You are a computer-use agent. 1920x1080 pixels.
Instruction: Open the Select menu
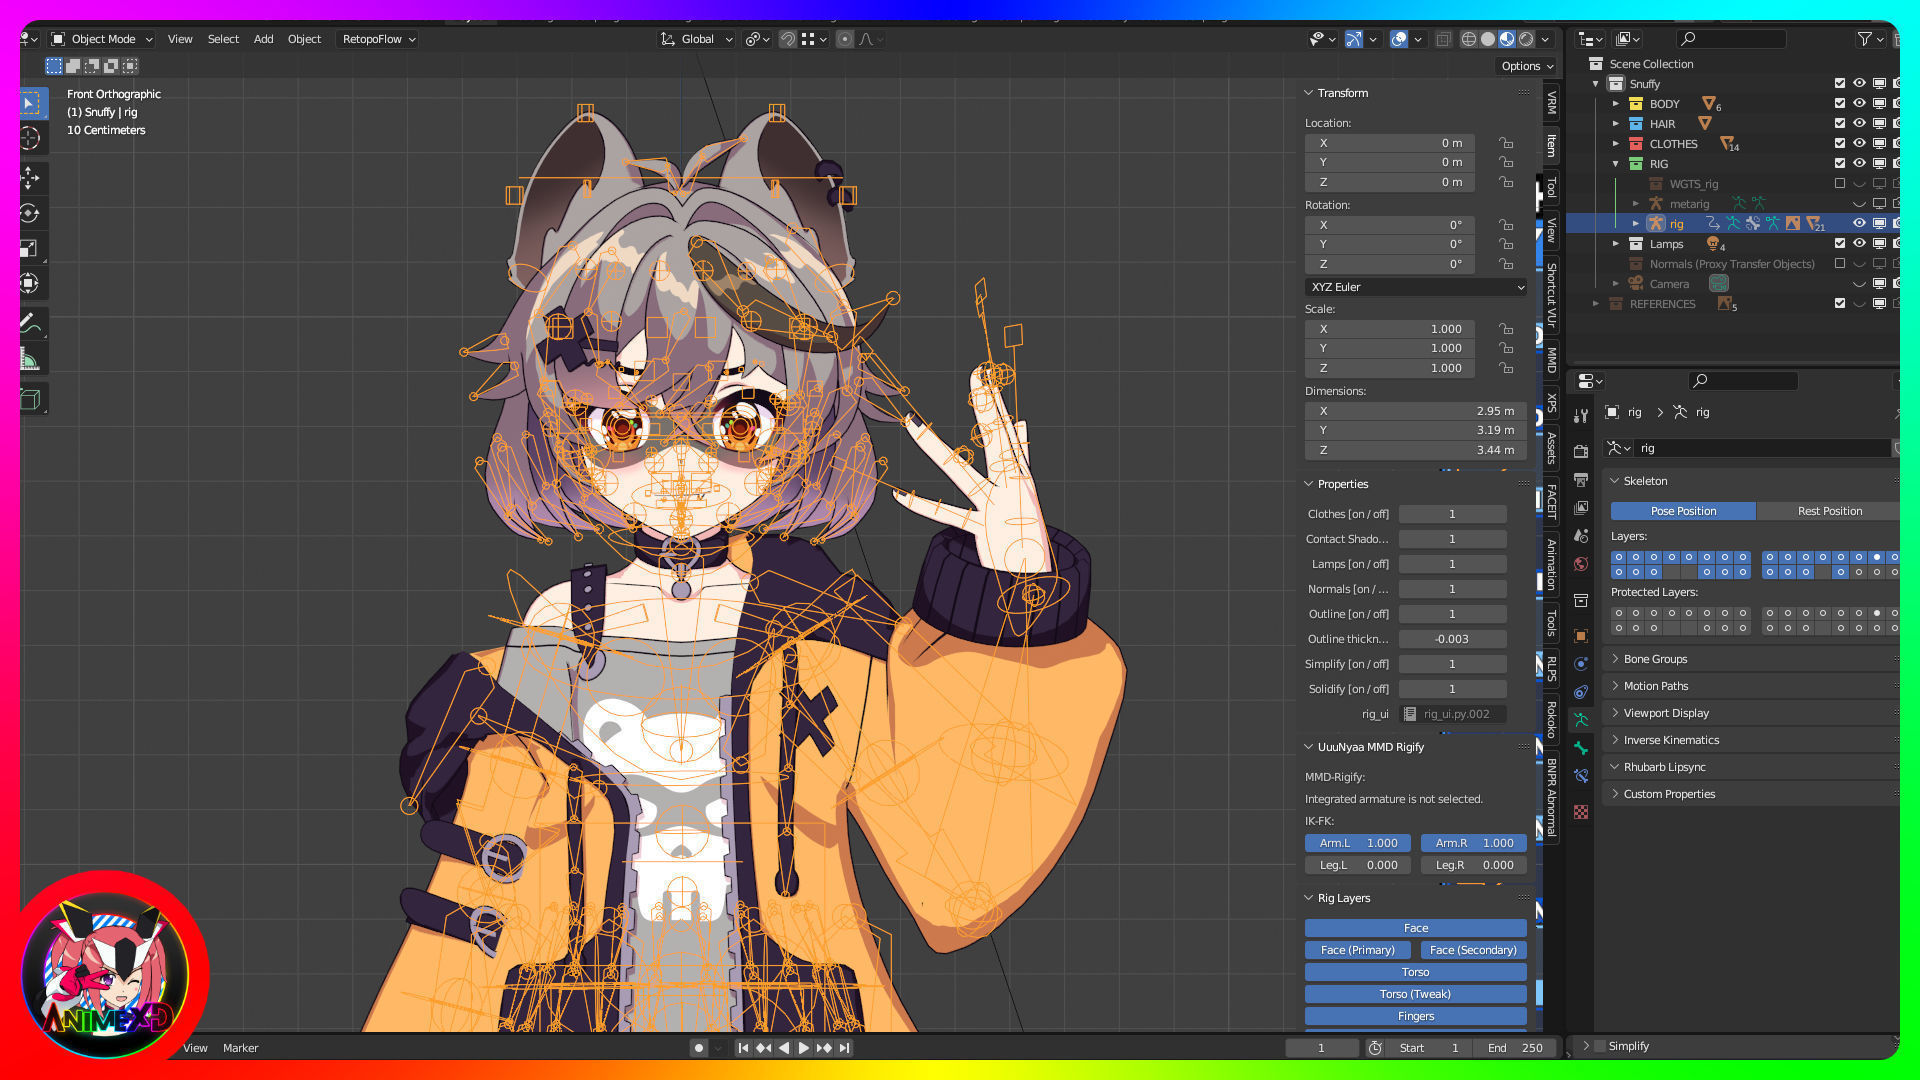pos(223,39)
